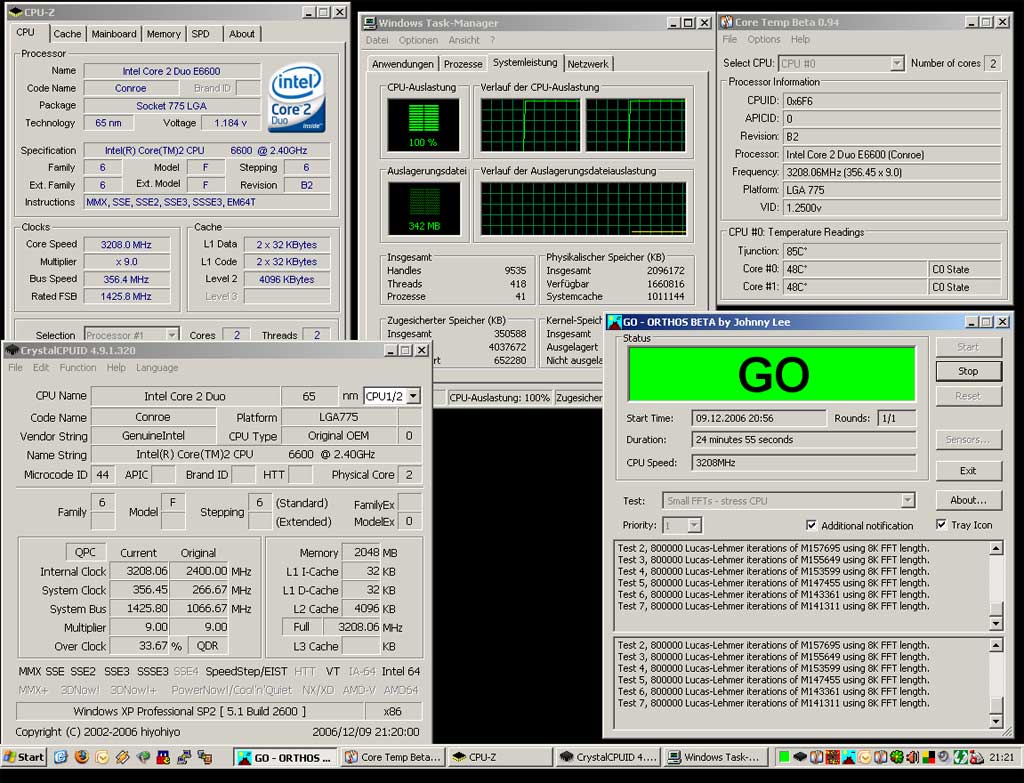The width and height of the screenshot is (1024, 783).
Task: Launch Internet Explorer from quick launch
Action: coord(61,757)
